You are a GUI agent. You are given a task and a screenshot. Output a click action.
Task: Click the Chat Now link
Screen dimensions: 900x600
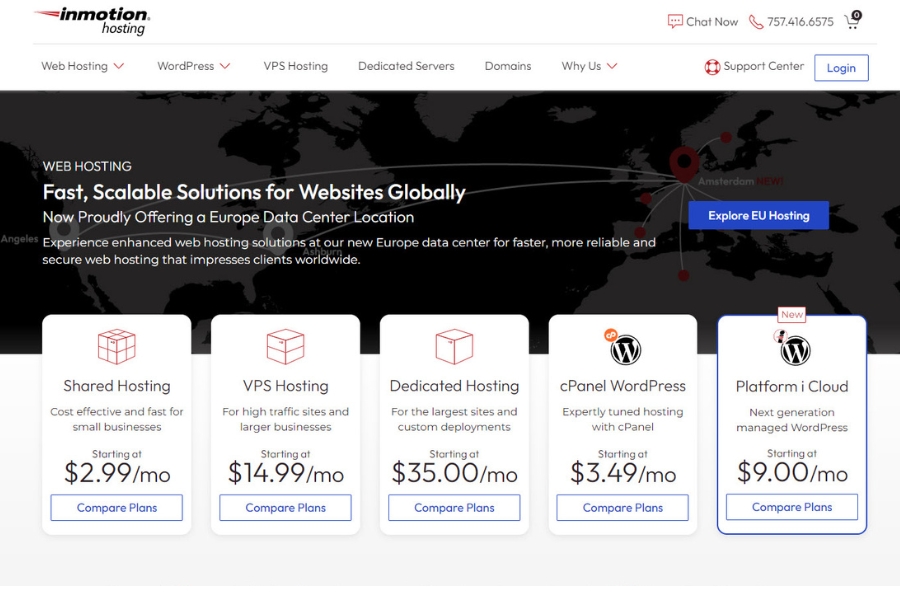712,22
